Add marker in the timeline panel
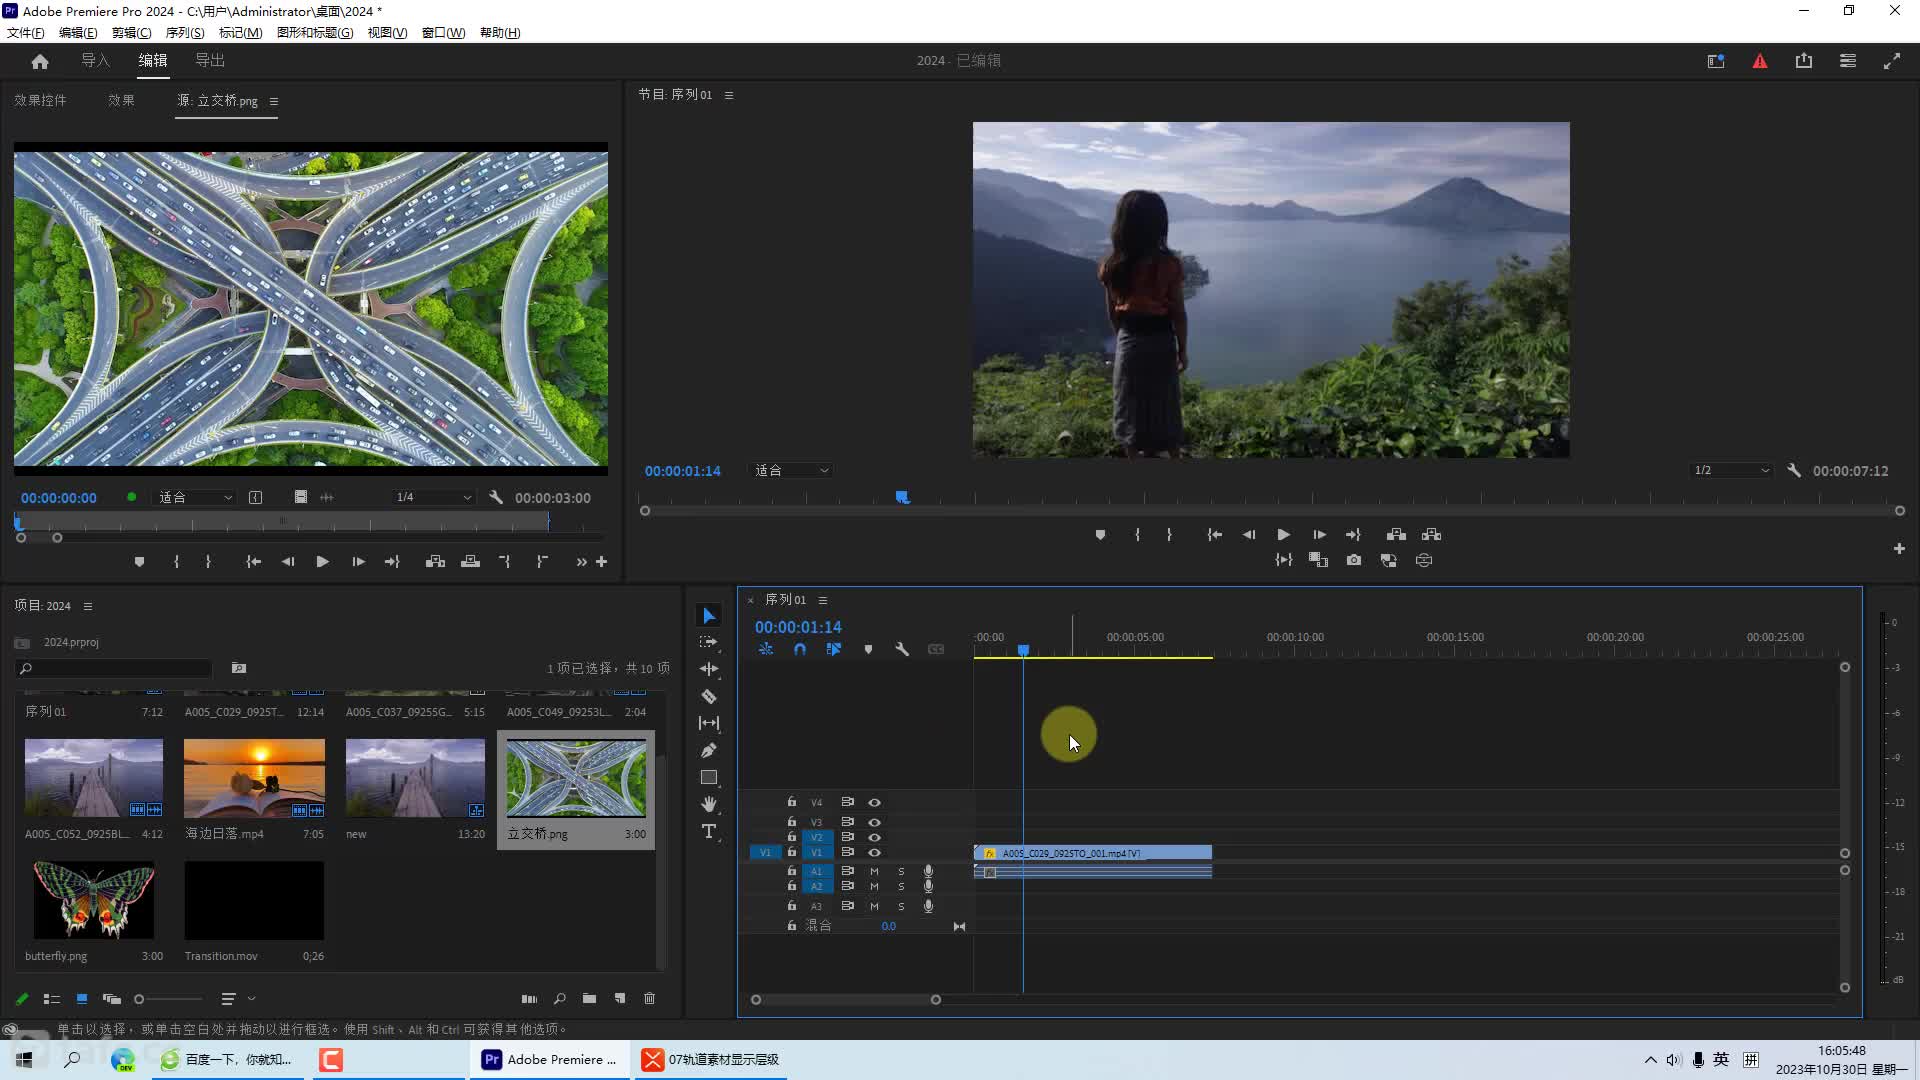This screenshot has width=1920, height=1080. pos(868,649)
